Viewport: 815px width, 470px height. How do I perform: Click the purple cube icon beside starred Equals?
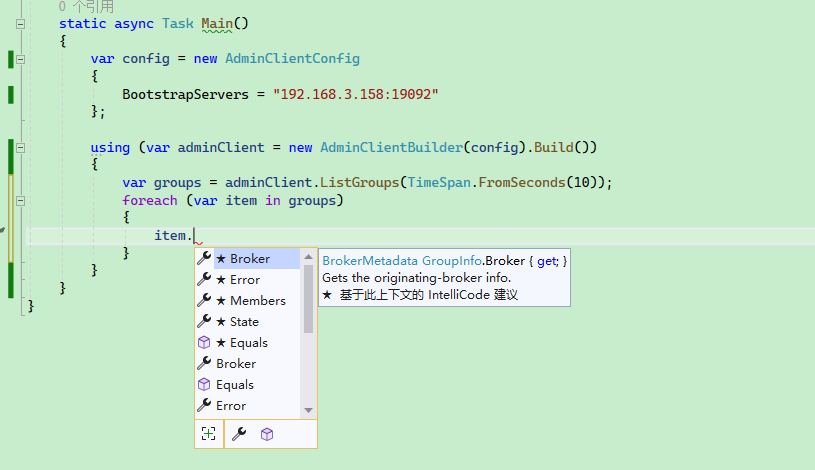(204, 343)
